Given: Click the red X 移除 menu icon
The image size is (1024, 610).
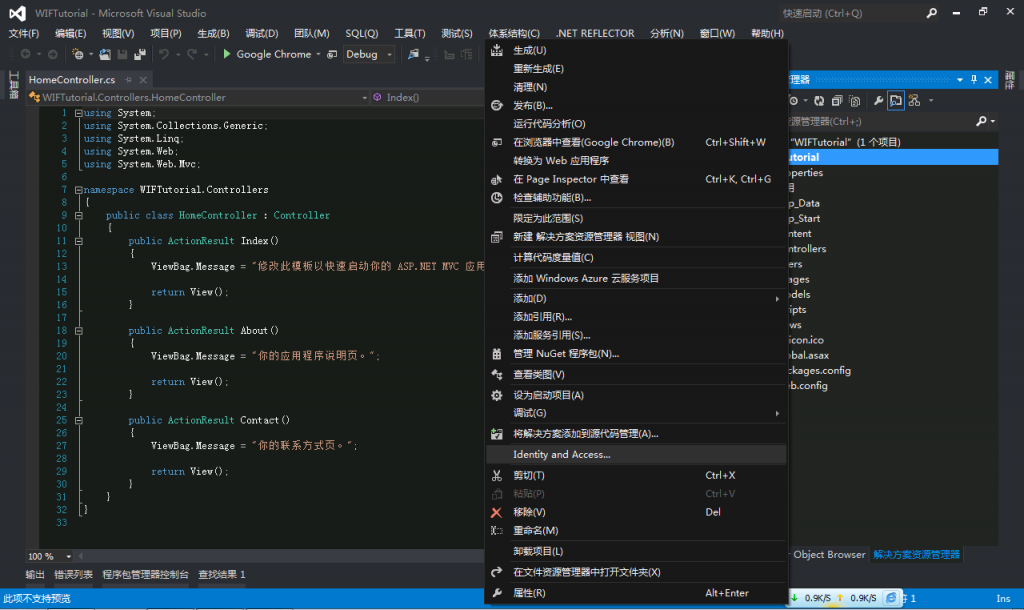Looking at the screenshot, I should pos(496,512).
